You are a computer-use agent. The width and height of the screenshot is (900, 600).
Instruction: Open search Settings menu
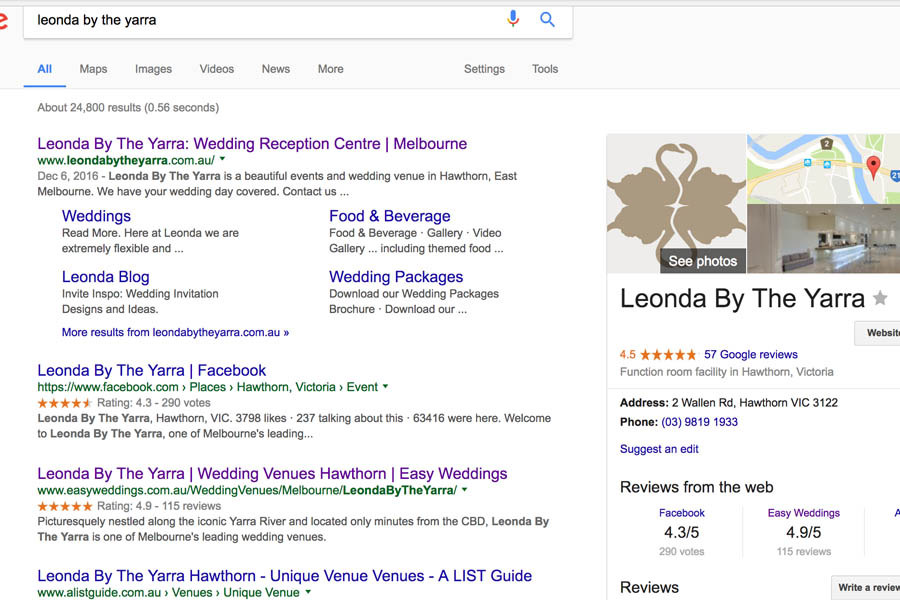(x=484, y=69)
